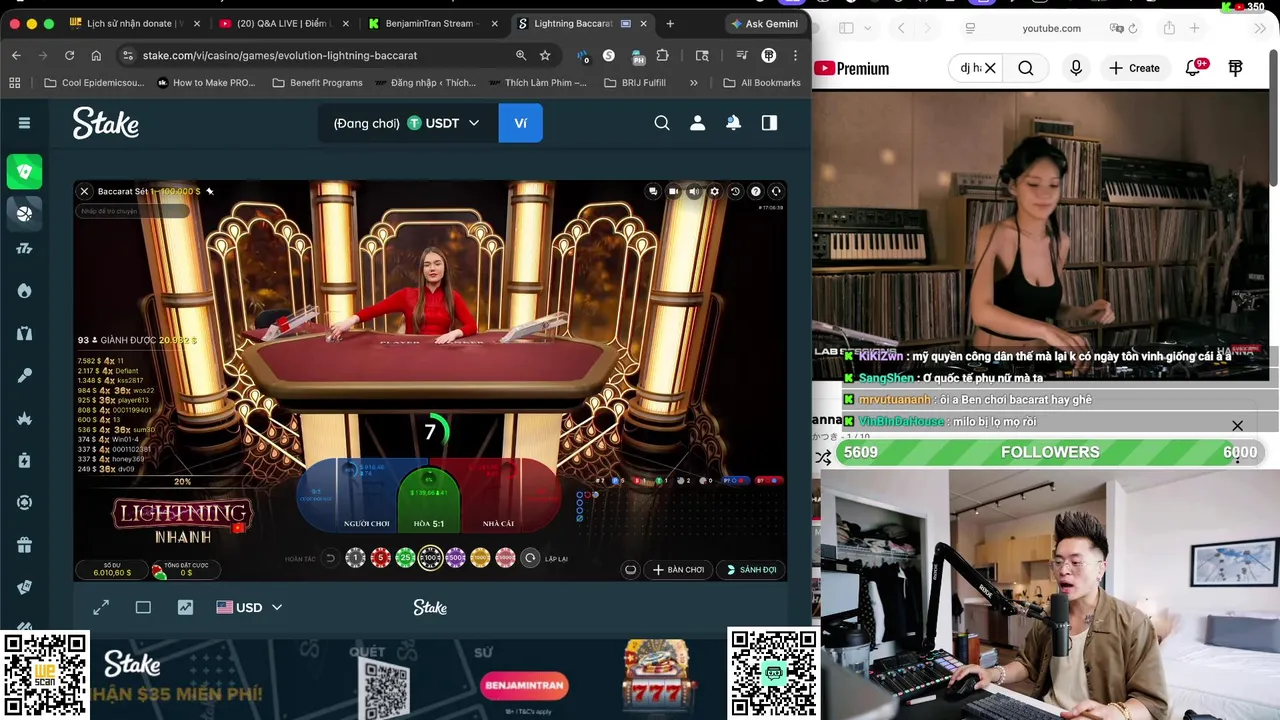Enable theatre mode below the game

(x=143, y=607)
